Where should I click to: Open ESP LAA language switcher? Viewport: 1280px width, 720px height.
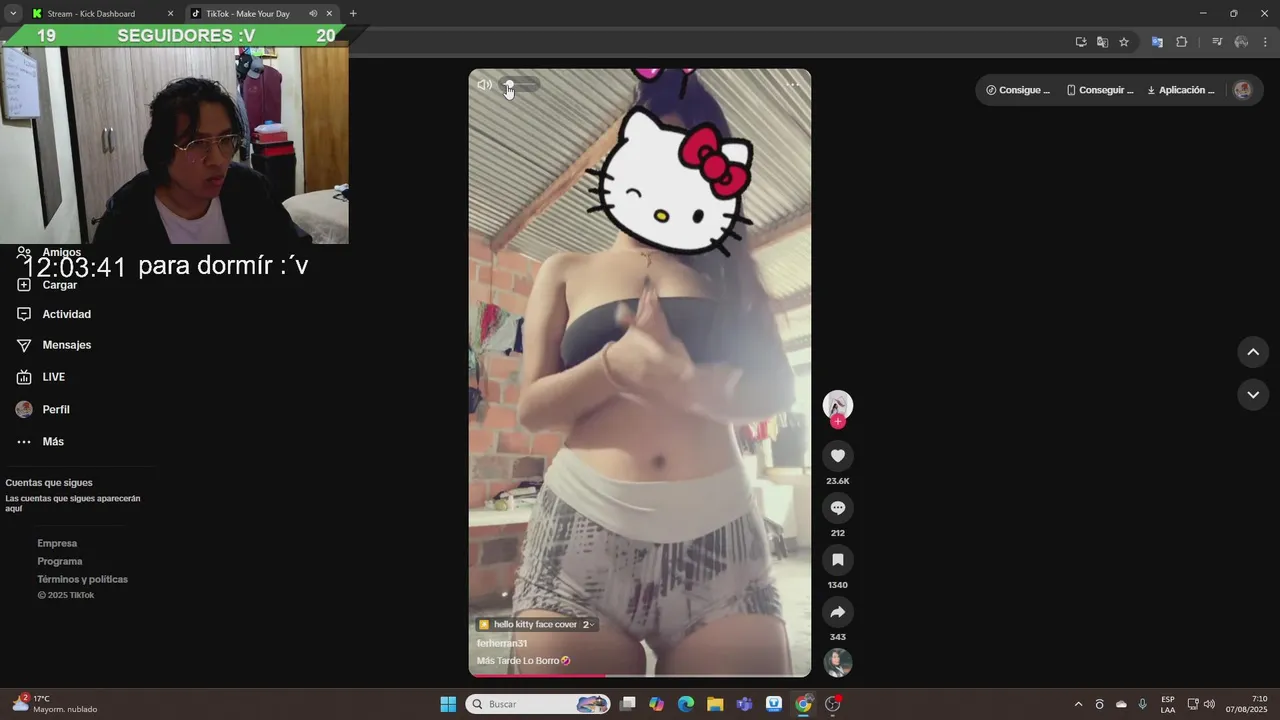pos(1168,704)
